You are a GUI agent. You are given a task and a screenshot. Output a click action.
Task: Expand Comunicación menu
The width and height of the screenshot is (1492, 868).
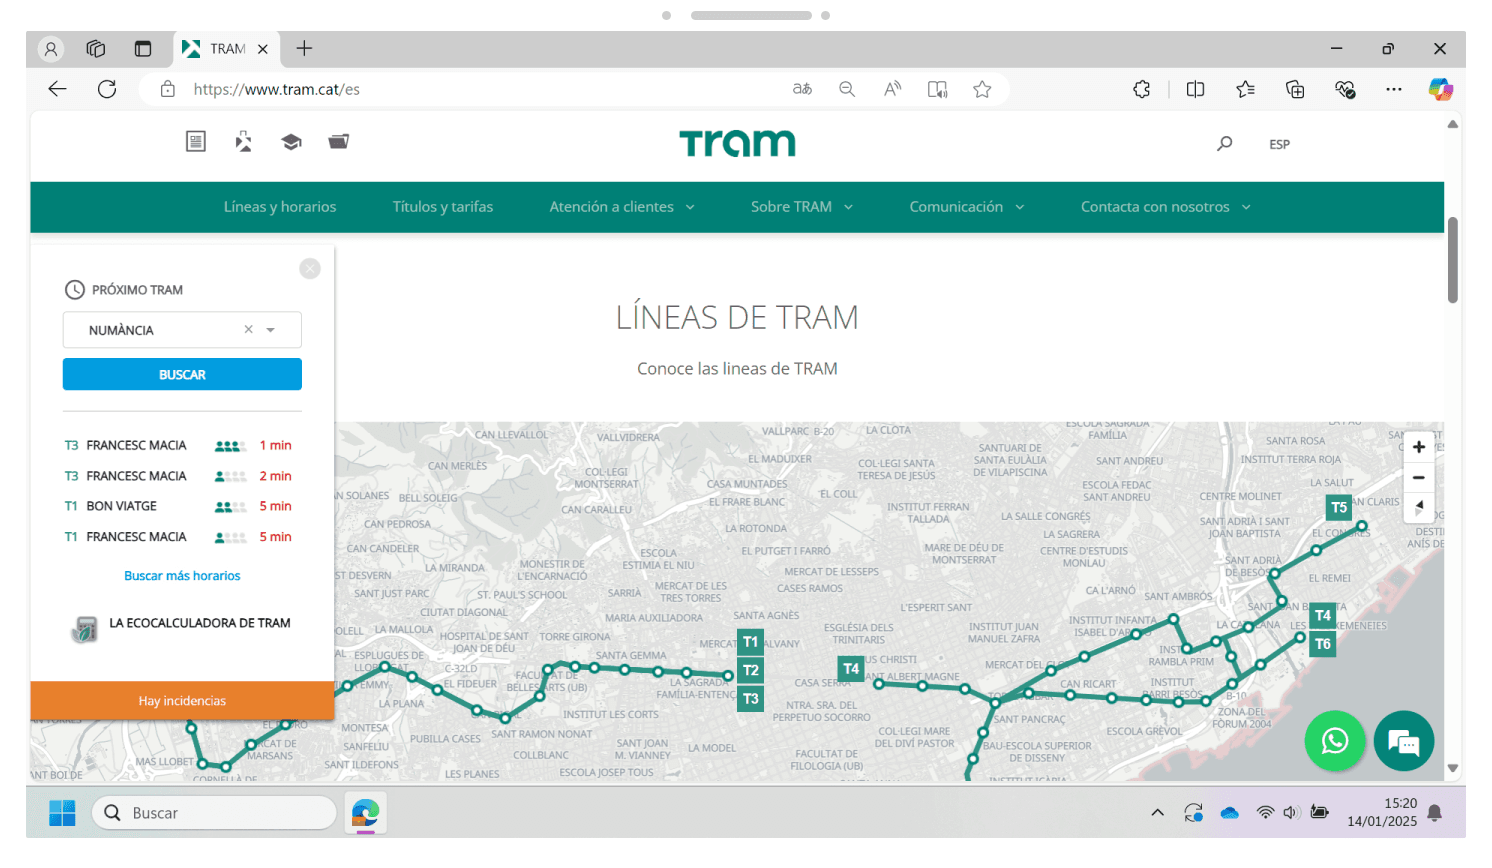coord(967,207)
